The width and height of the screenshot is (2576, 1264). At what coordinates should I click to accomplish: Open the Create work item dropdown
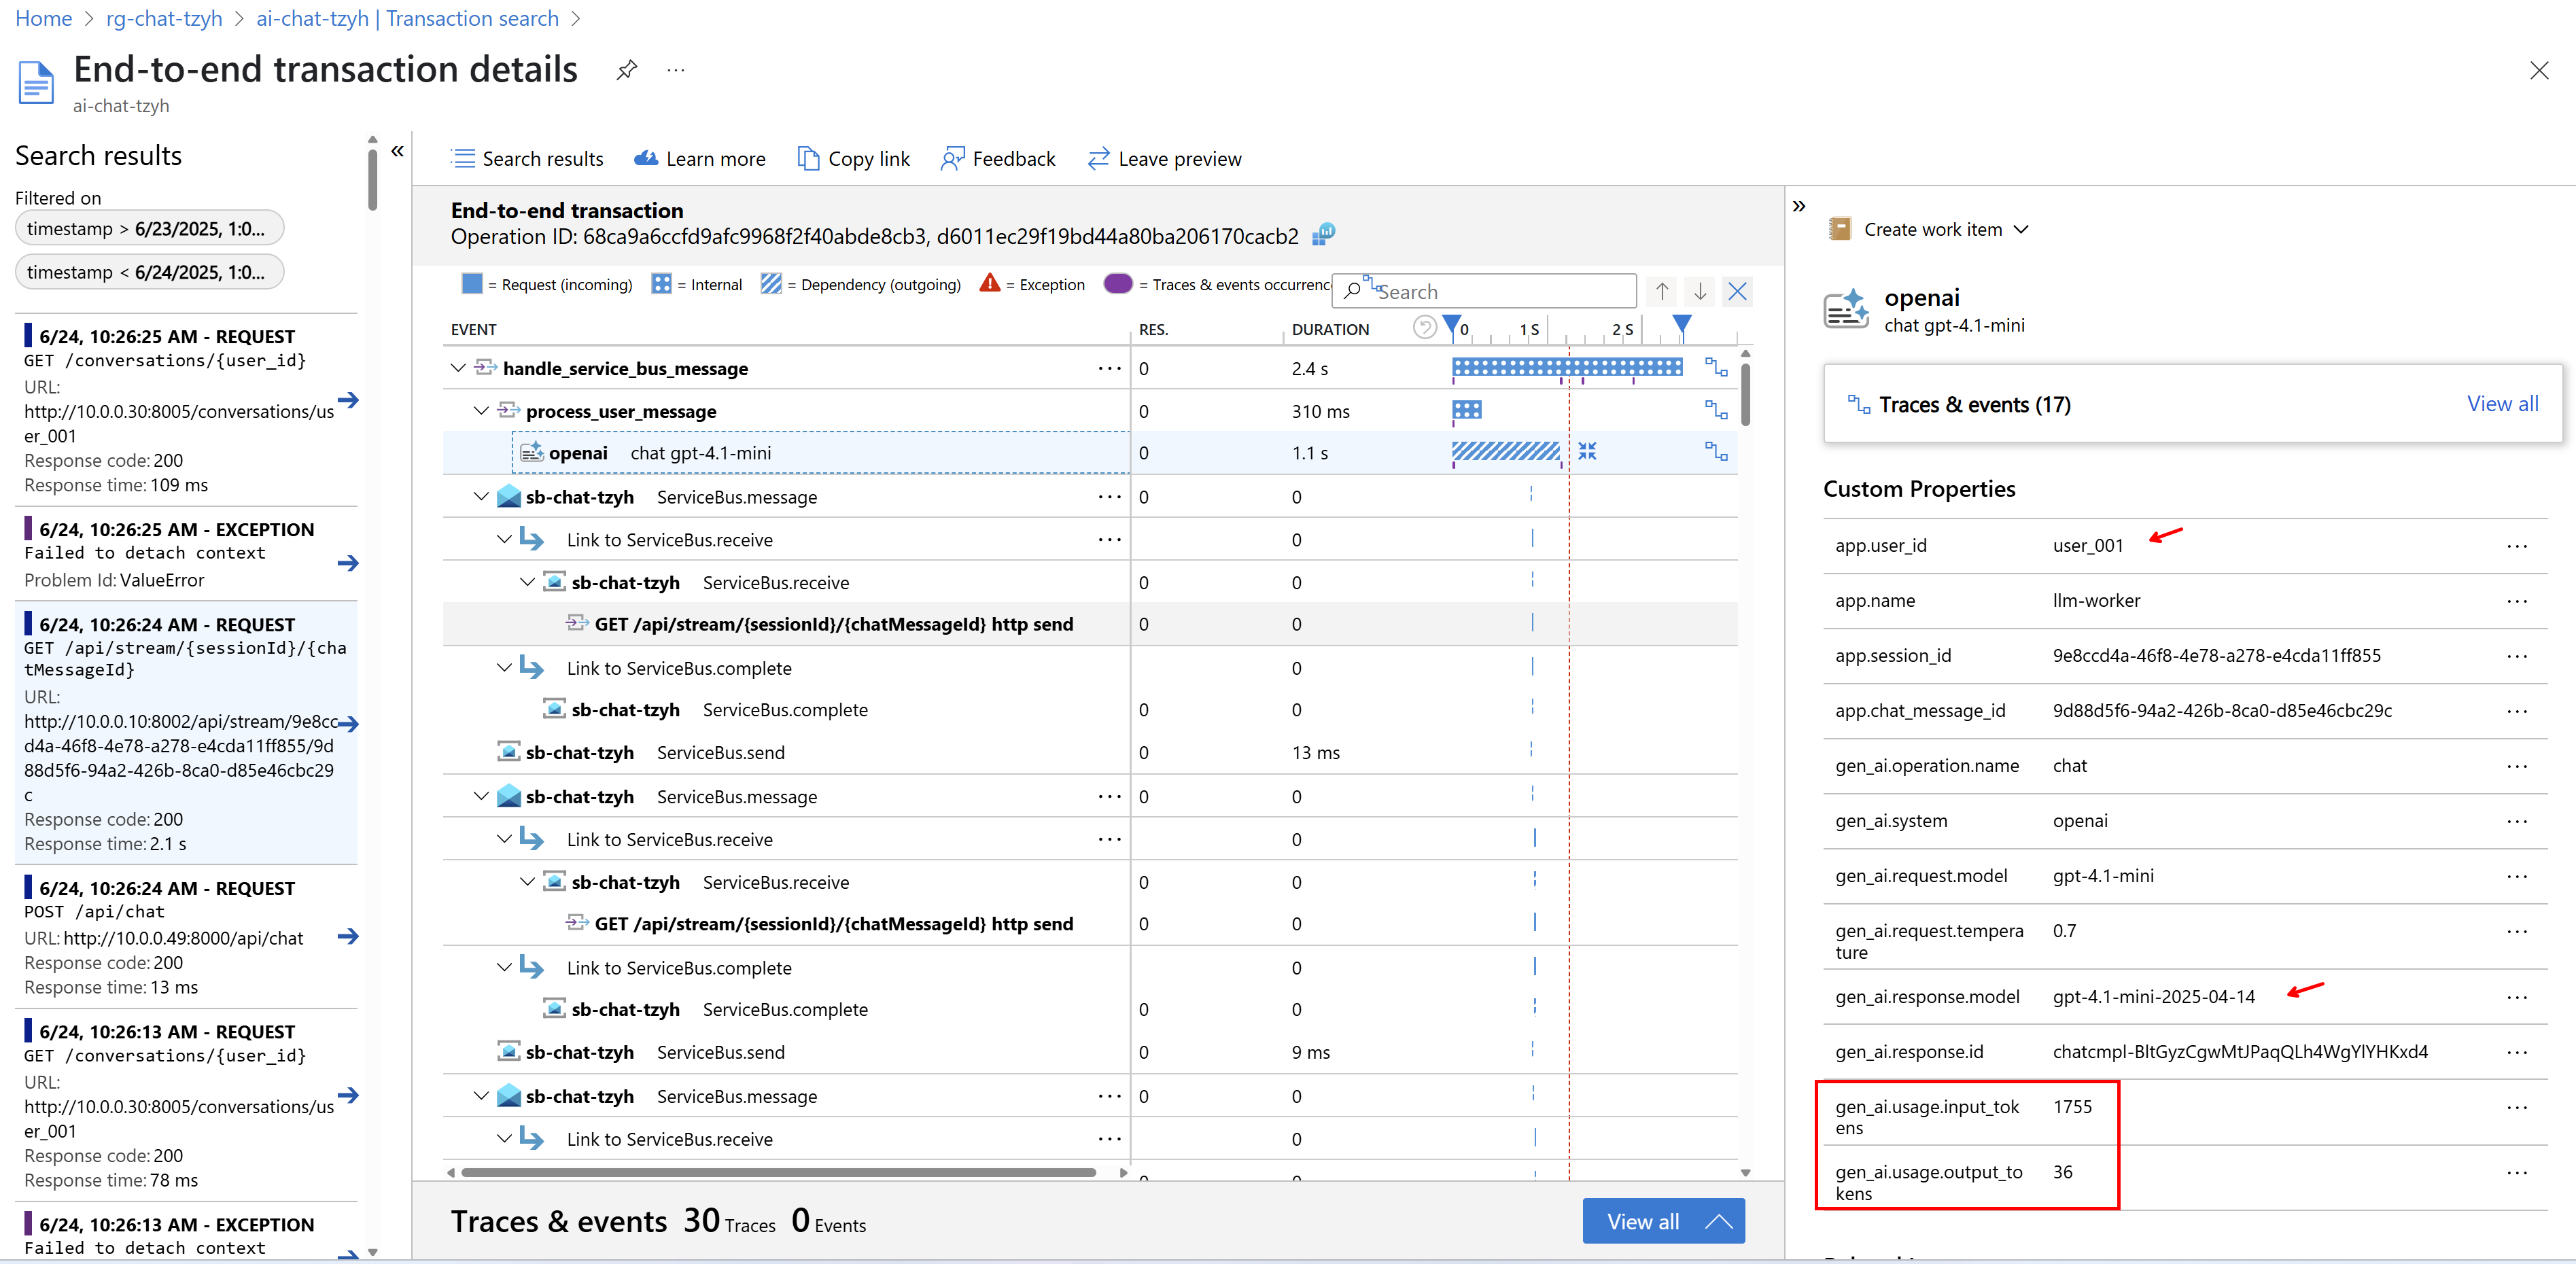(x=1928, y=229)
